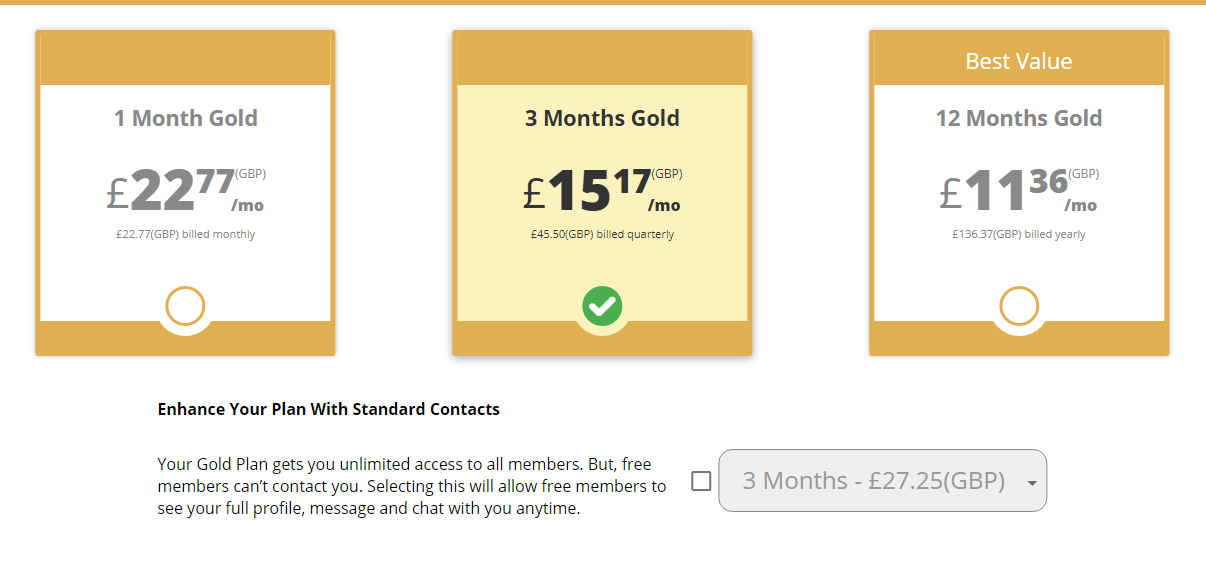
Task: Click the 12 Months Gold plan title
Action: (x=1019, y=118)
